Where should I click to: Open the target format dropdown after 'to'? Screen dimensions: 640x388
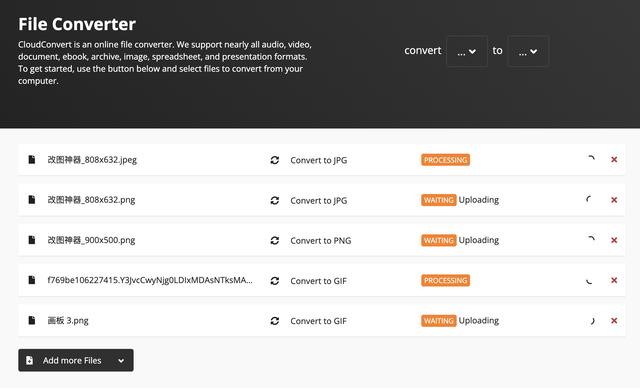click(528, 51)
